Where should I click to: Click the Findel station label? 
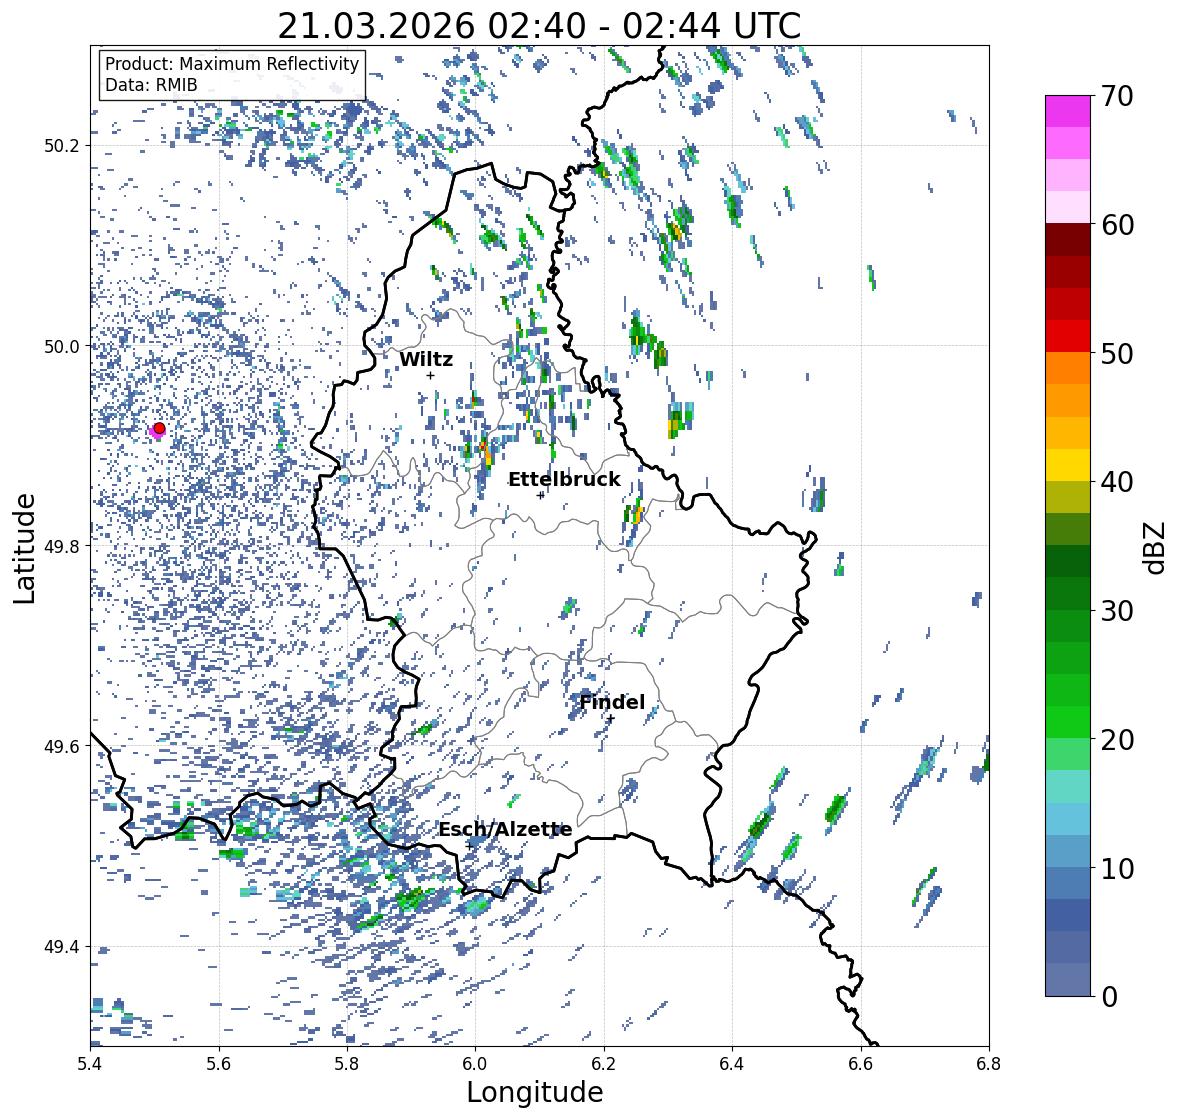point(612,702)
